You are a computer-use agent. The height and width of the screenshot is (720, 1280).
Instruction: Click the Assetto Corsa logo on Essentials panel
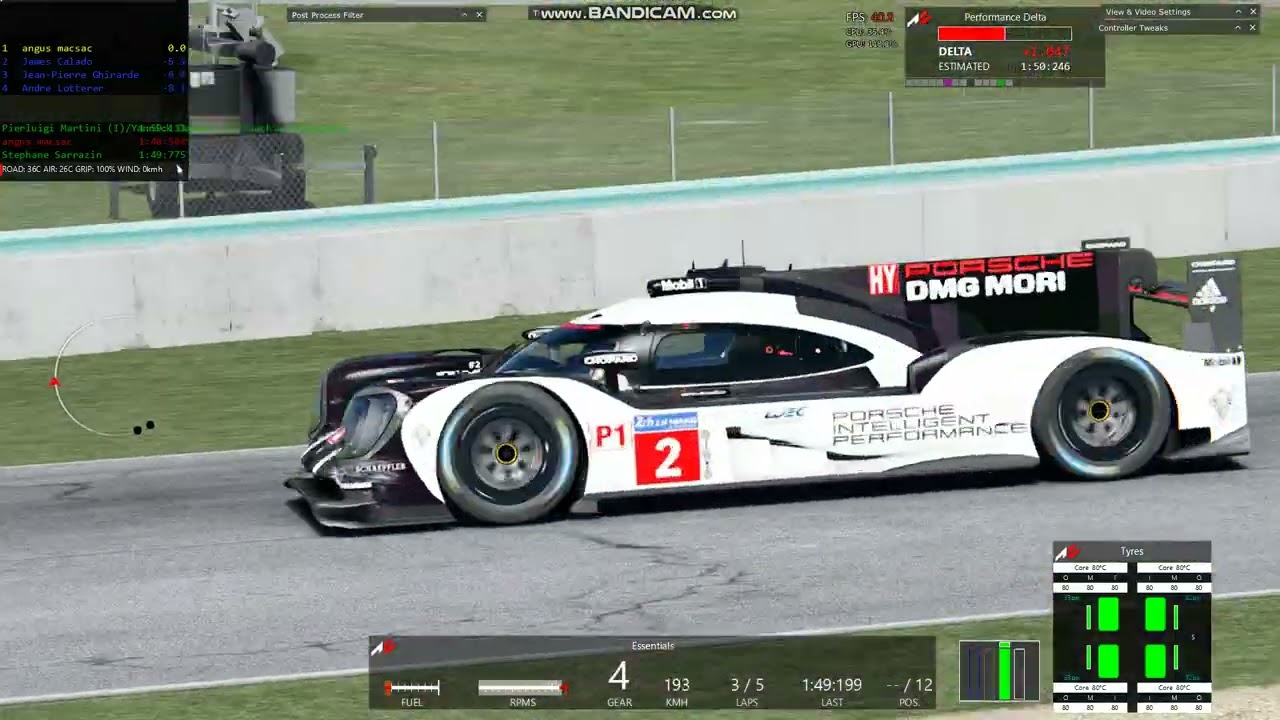384,647
